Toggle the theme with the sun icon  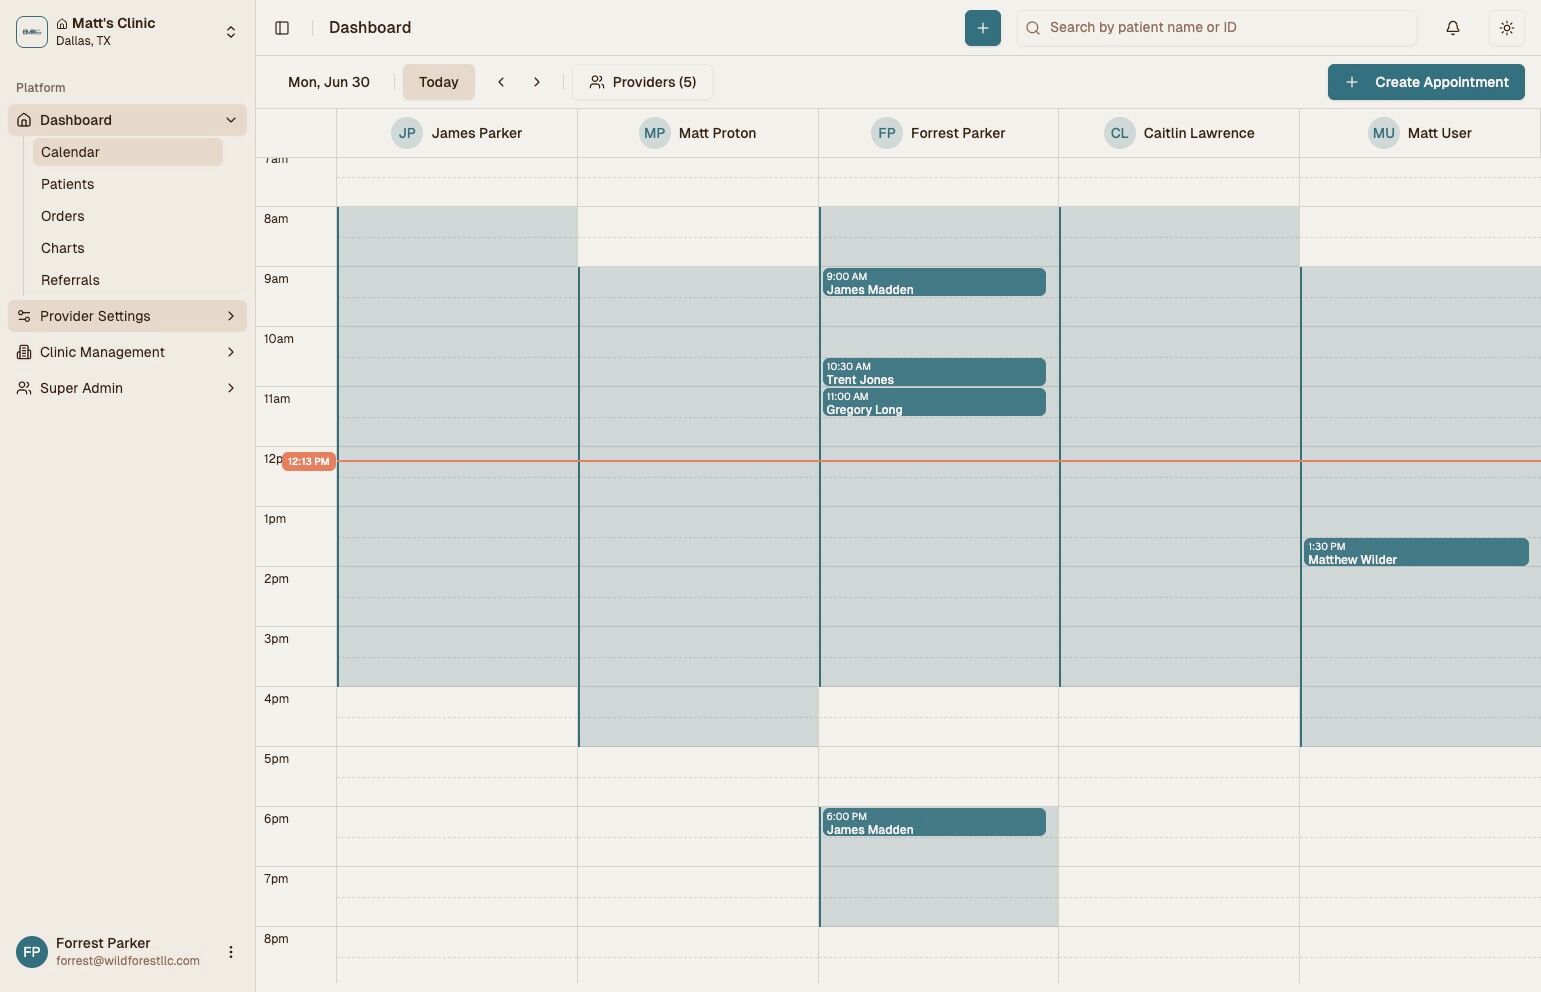point(1507,27)
